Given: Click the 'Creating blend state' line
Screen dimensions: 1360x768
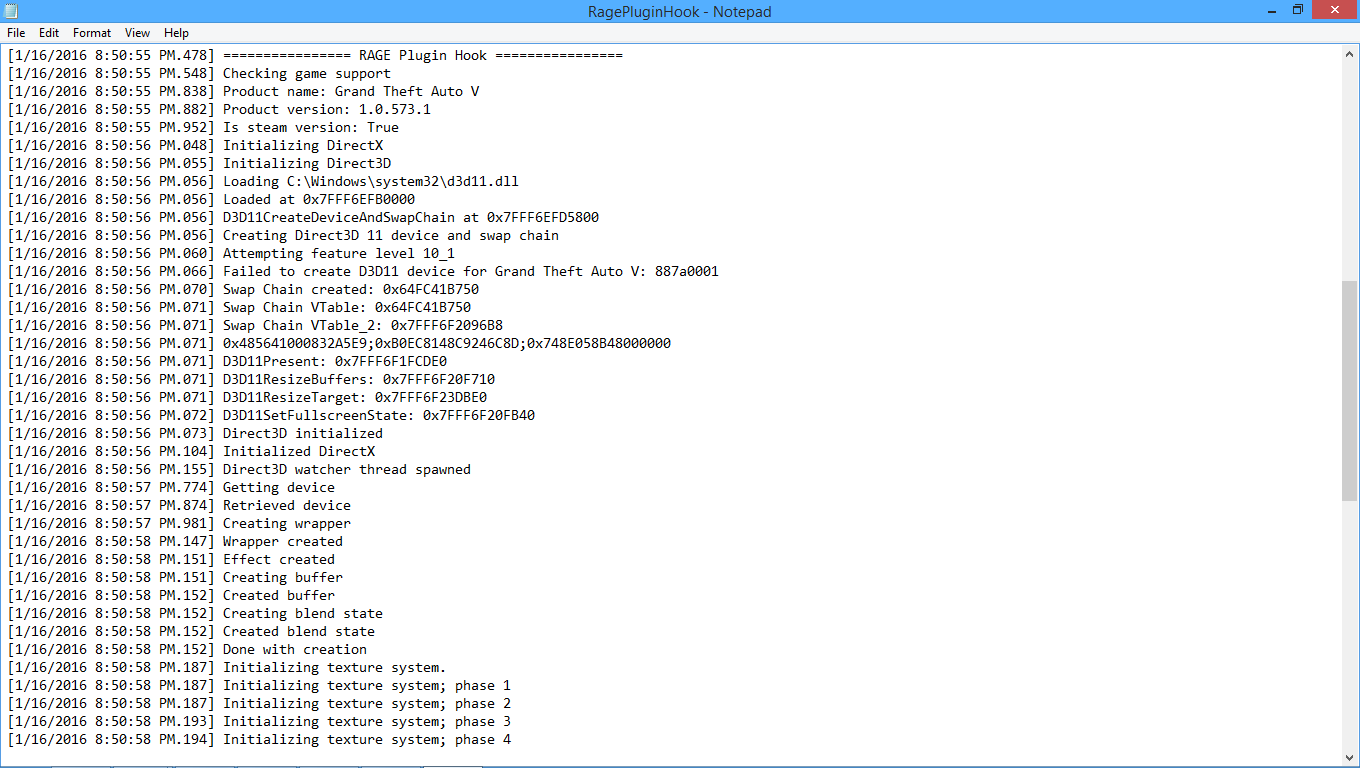Looking at the screenshot, I should (x=195, y=613).
